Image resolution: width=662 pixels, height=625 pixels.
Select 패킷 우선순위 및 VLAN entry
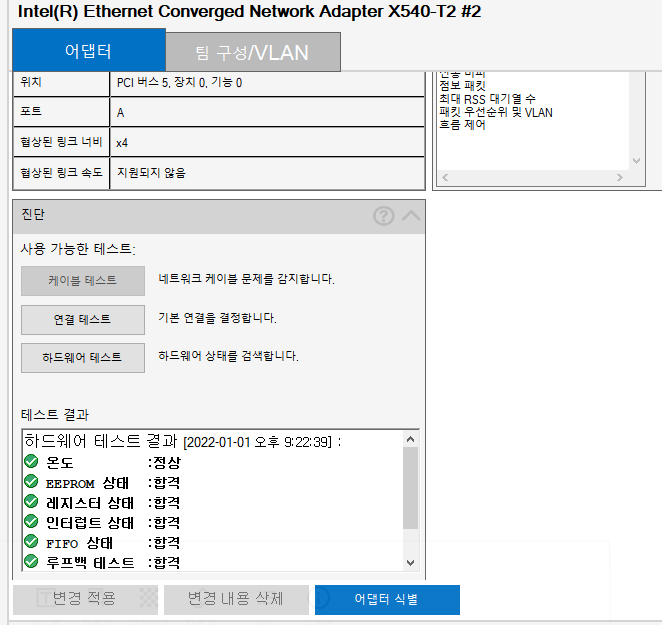496,112
